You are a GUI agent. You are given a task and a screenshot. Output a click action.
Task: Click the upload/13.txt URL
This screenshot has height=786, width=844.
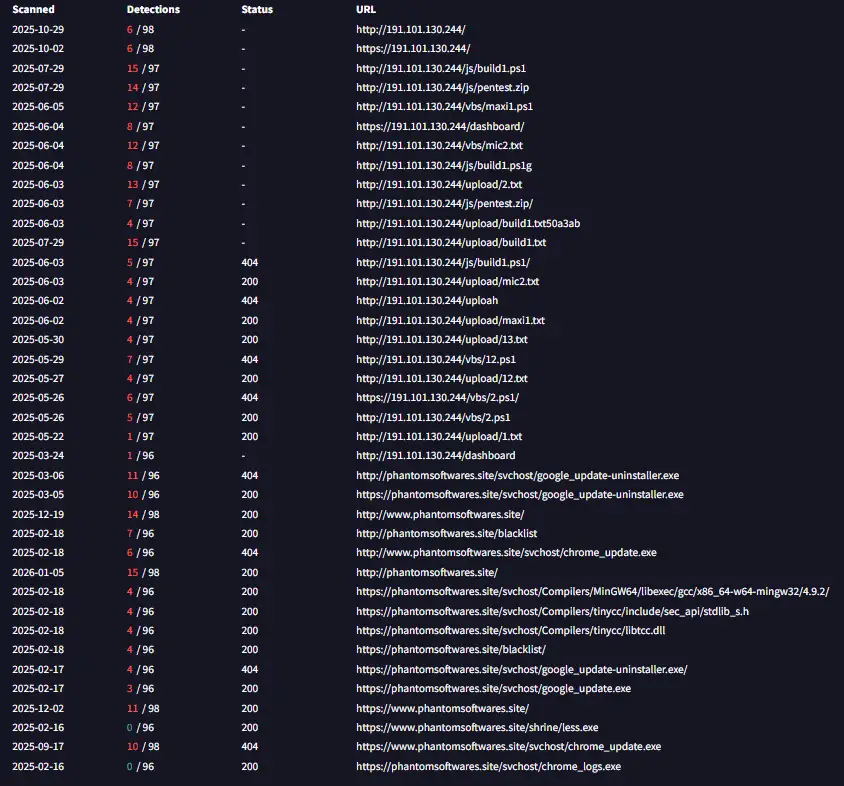441,340
